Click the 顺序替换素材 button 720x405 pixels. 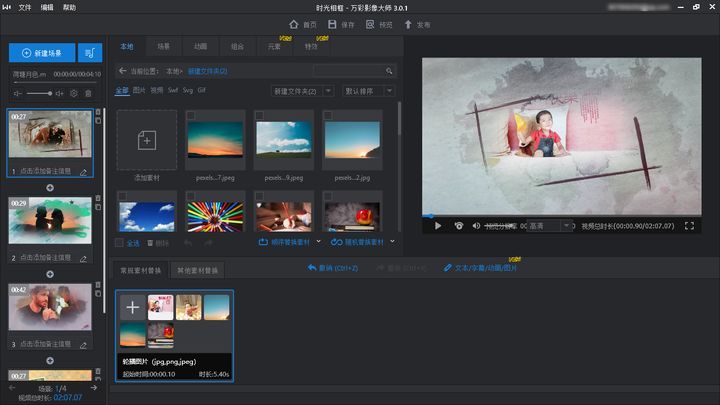coord(284,242)
